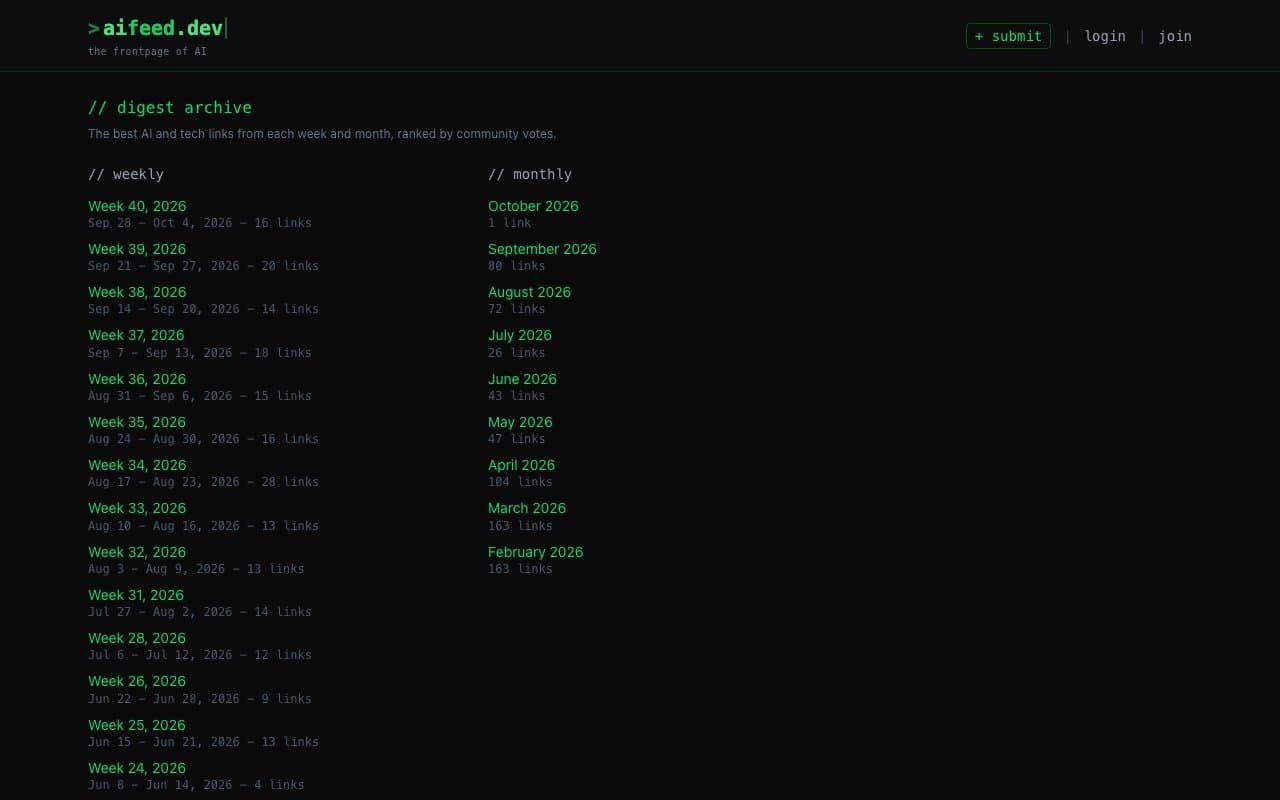Image resolution: width=1280 pixels, height=800 pixels.
Task: Open the May 2026 monthly digest
Action: [520, 422]
